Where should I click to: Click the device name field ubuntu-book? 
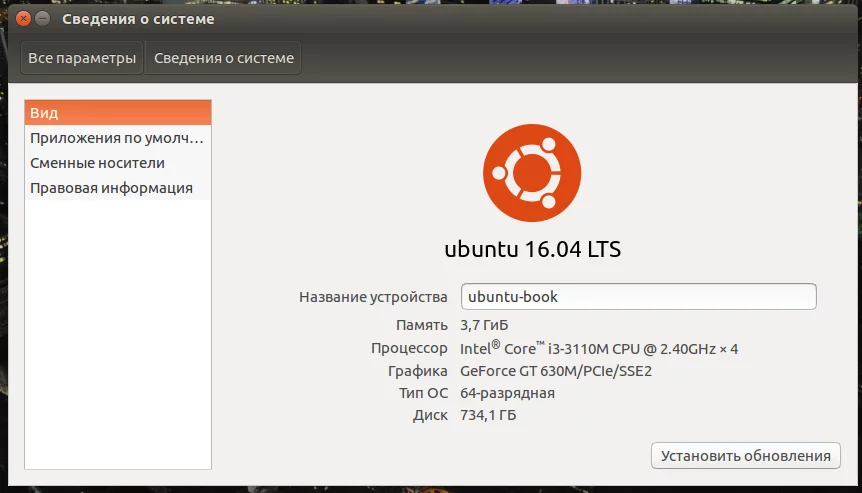click(x=638, y=297)
